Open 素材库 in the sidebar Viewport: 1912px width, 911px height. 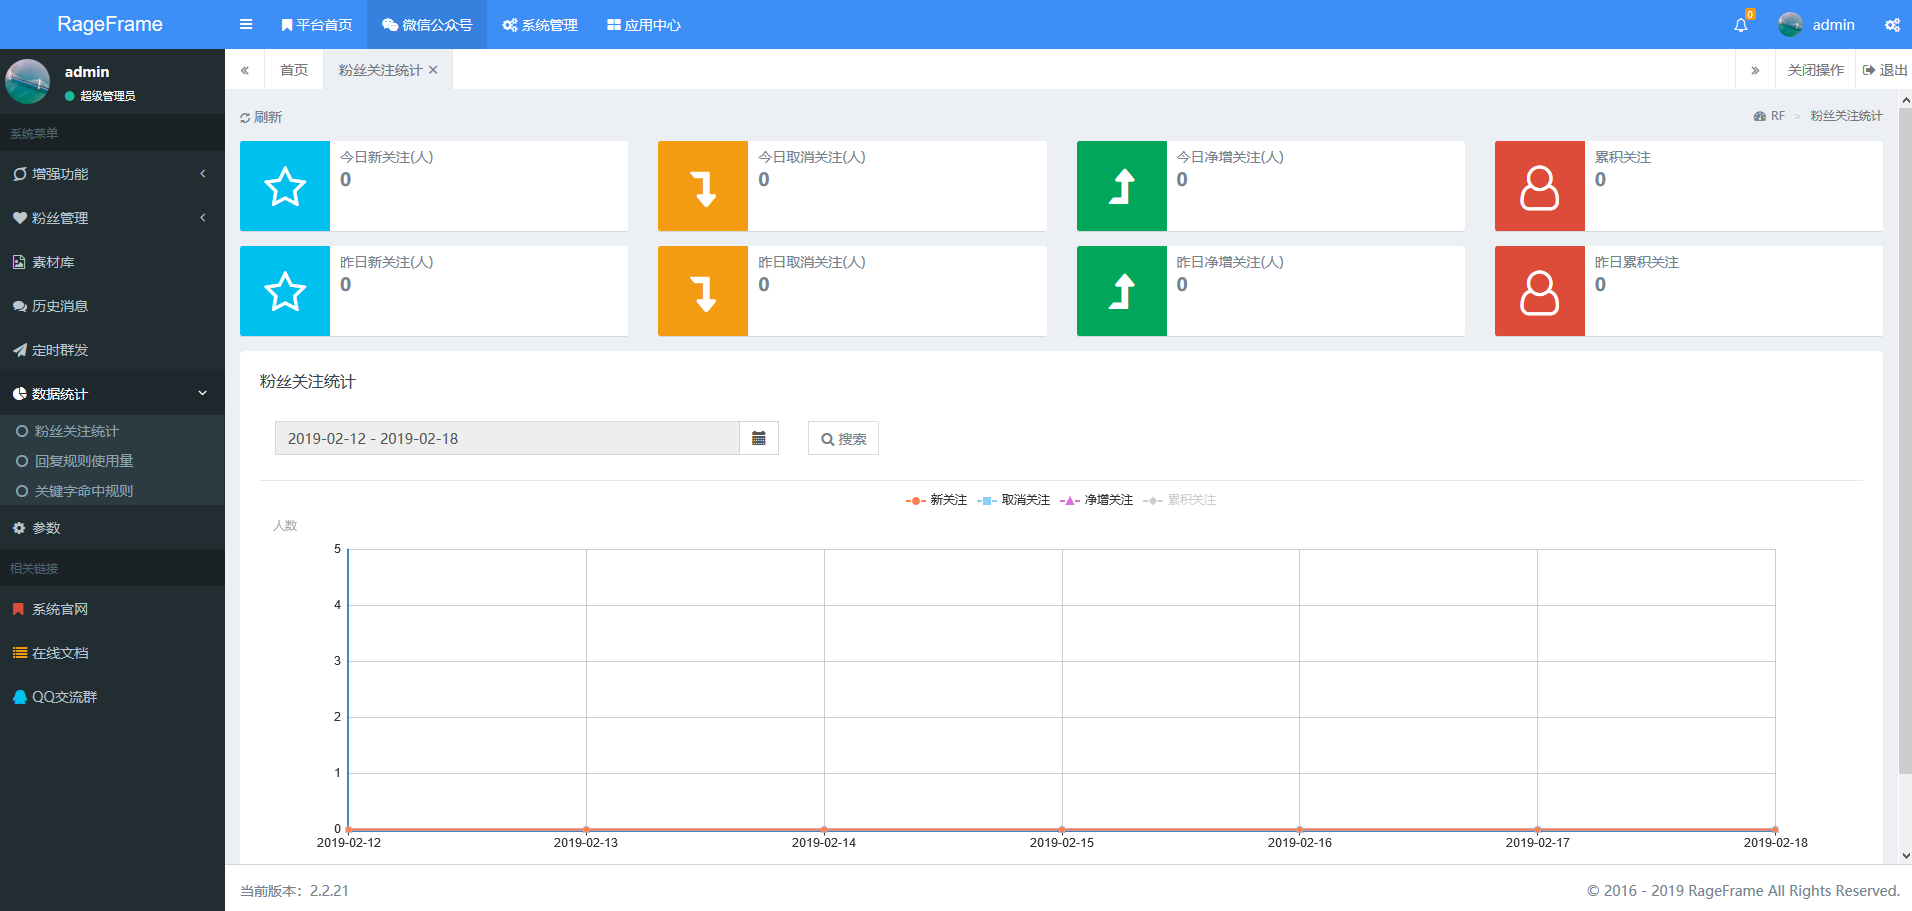click(x=112, y=262)
